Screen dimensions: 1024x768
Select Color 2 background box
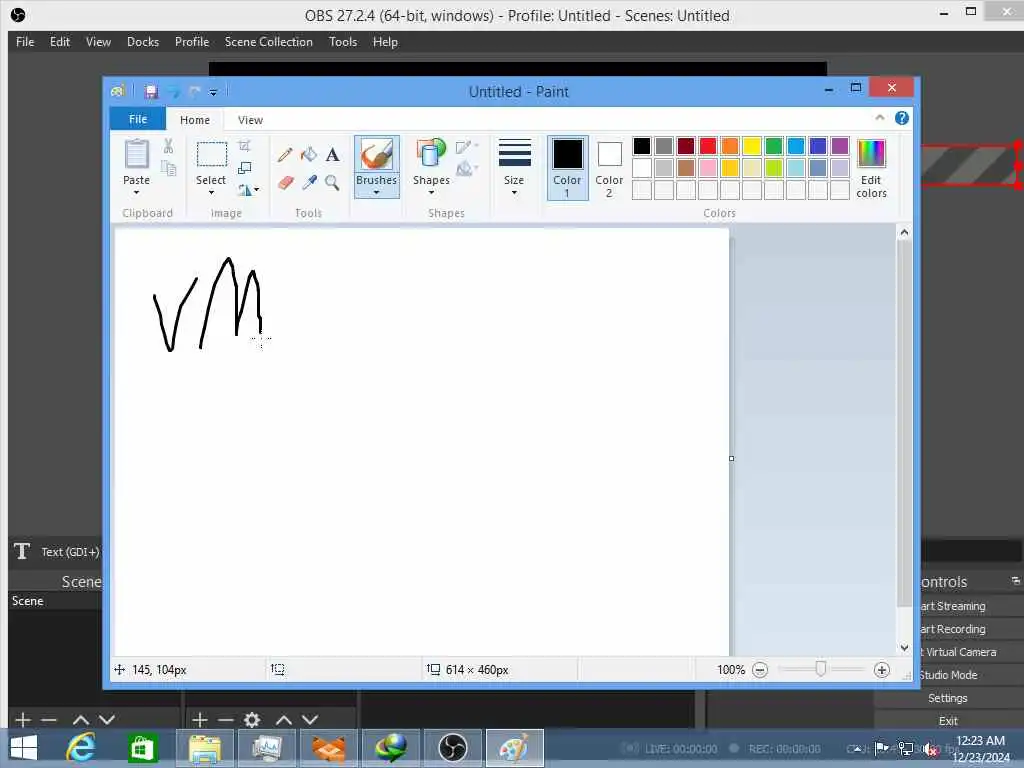pos(609,168)
